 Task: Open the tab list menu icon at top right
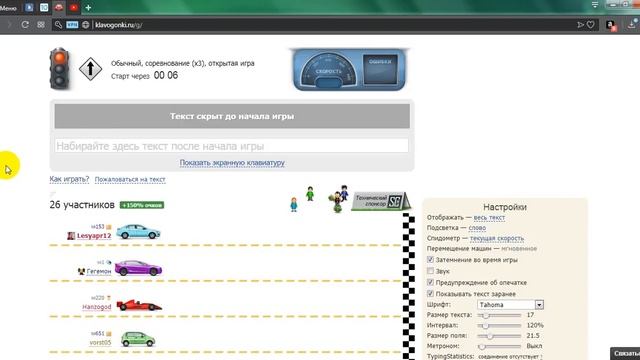click(x=595, y=5)
